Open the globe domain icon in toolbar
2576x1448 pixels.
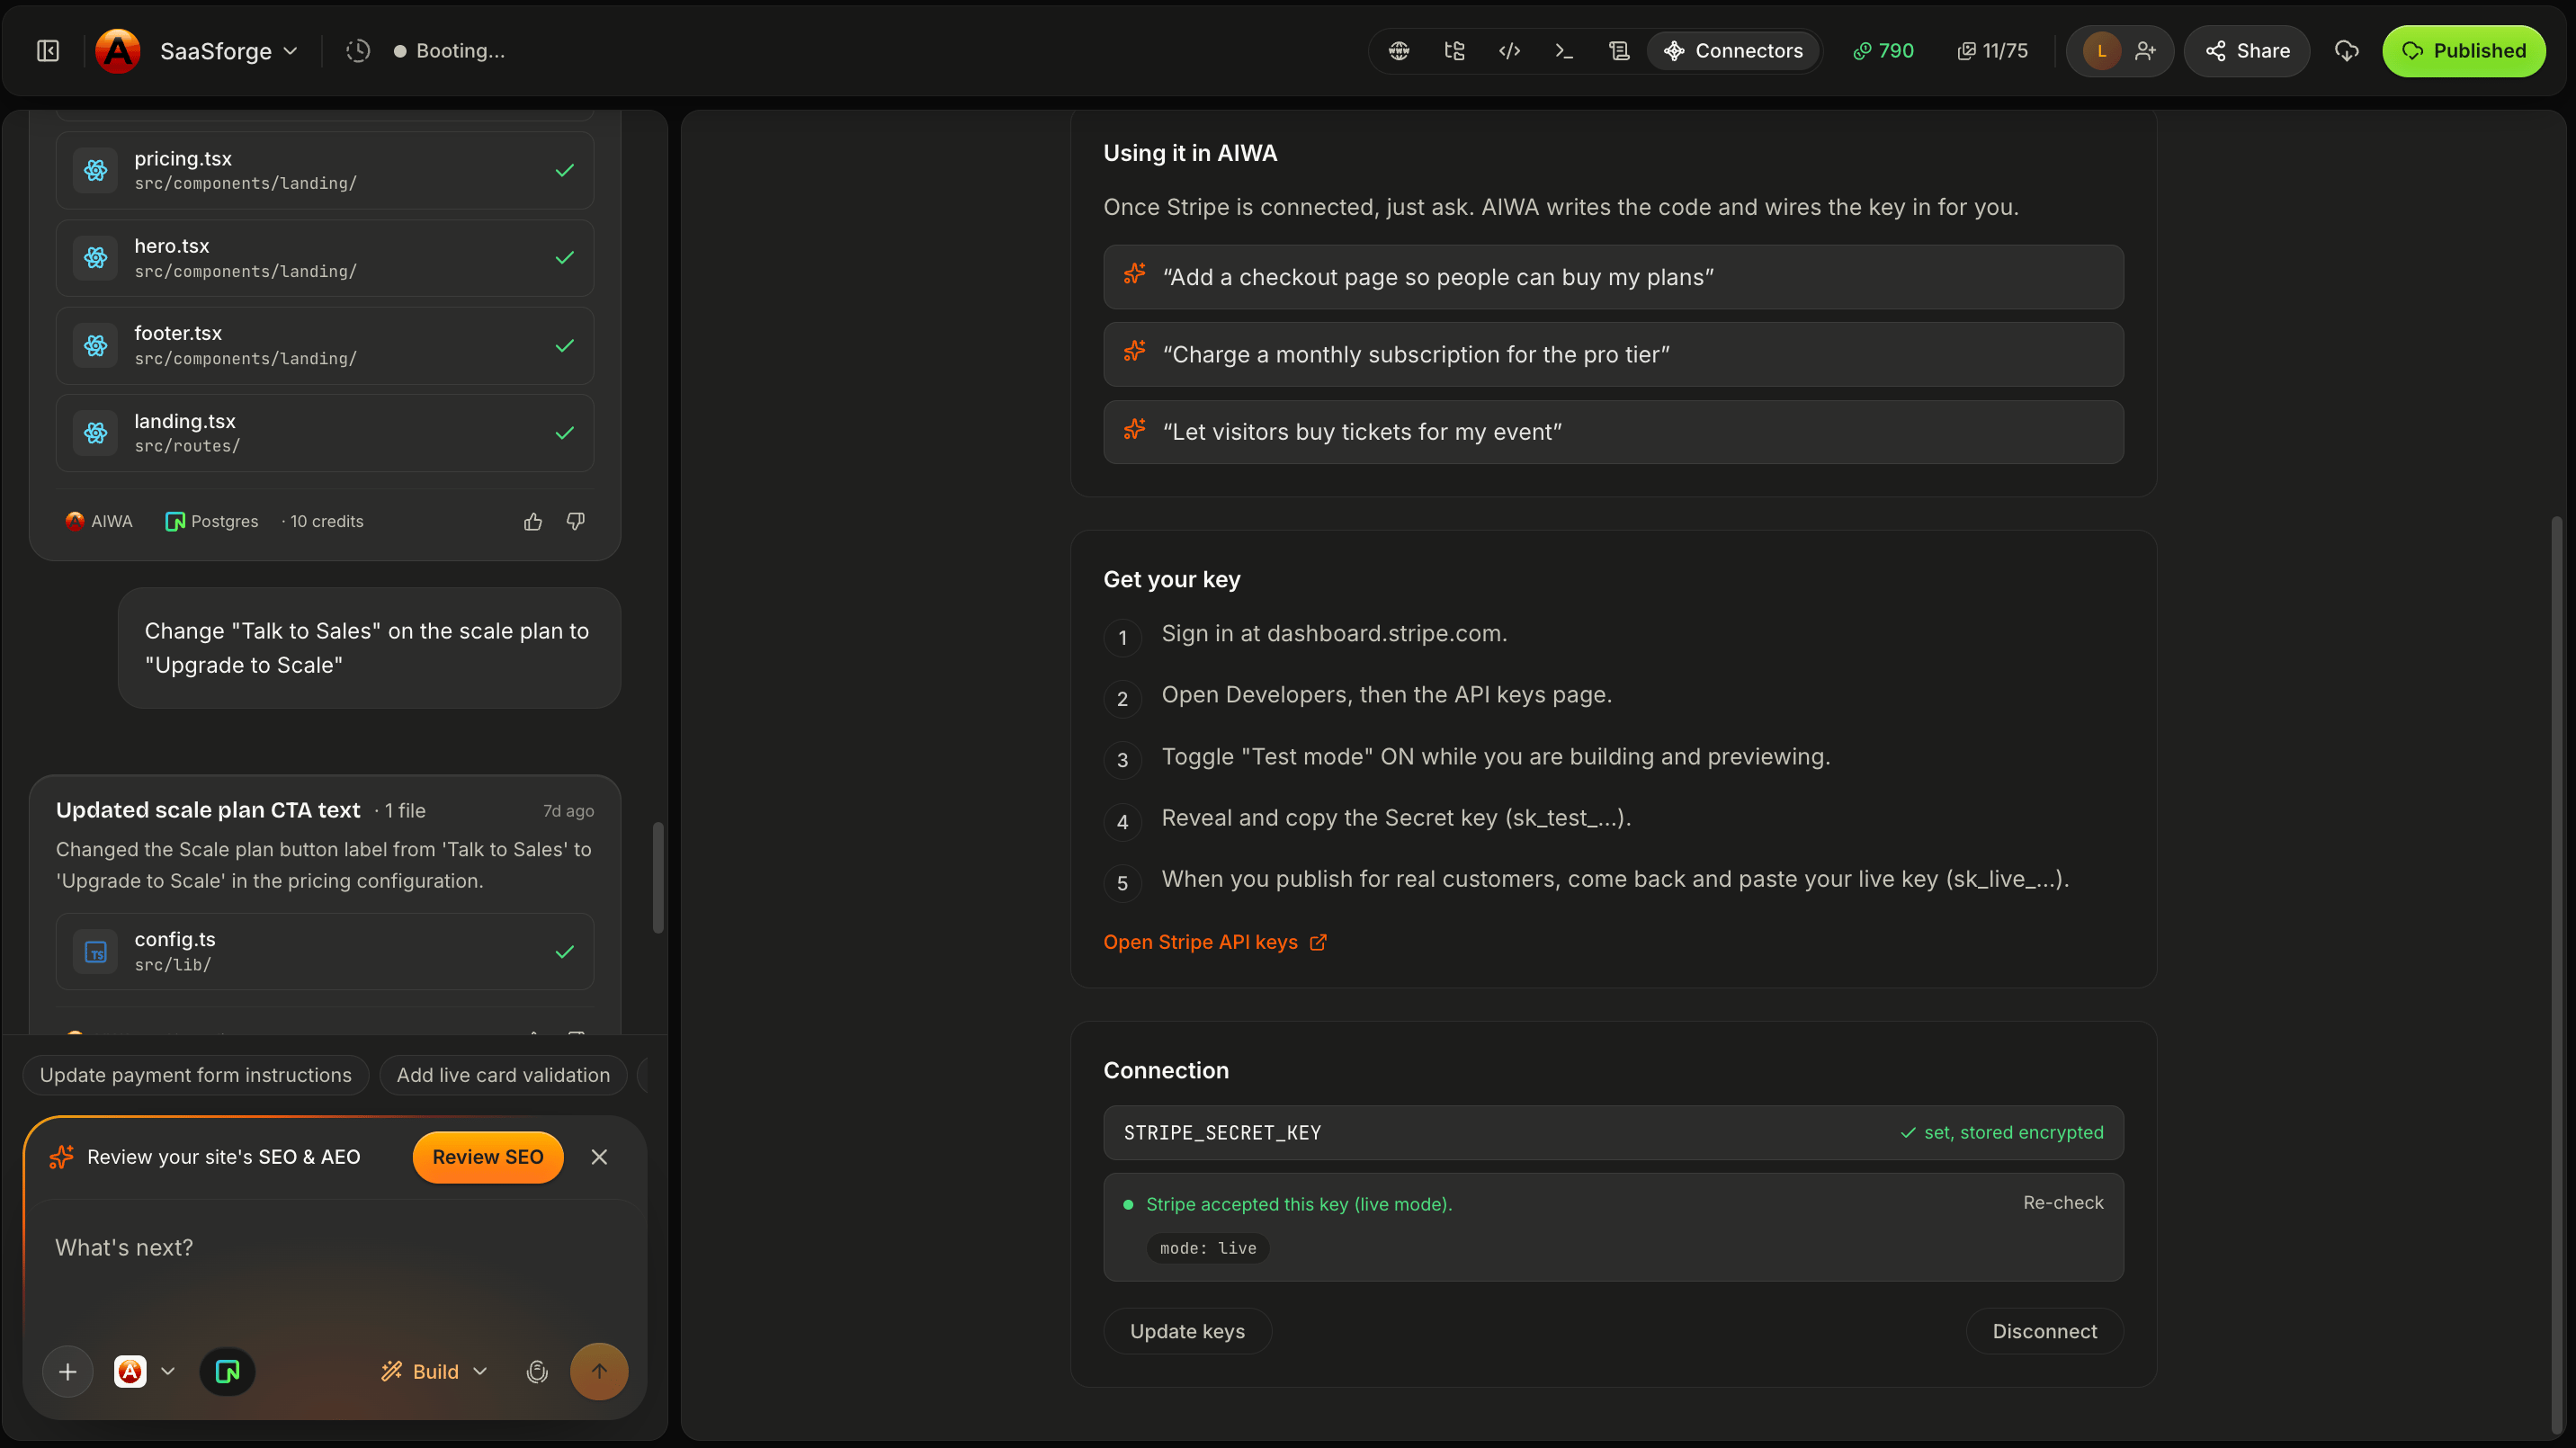pyautogui.click(x=1399, y=51)
